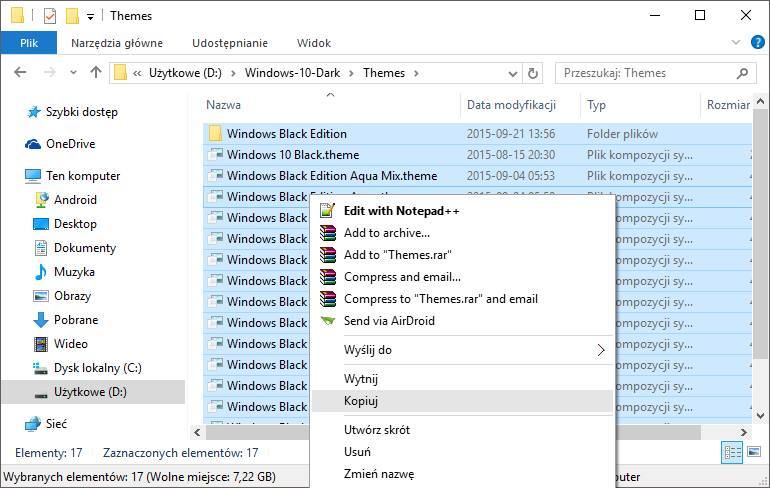This screenshot has width=770, height=488.
Task: Click the New folder icon in title bar
Action: (x=72, y=16)
